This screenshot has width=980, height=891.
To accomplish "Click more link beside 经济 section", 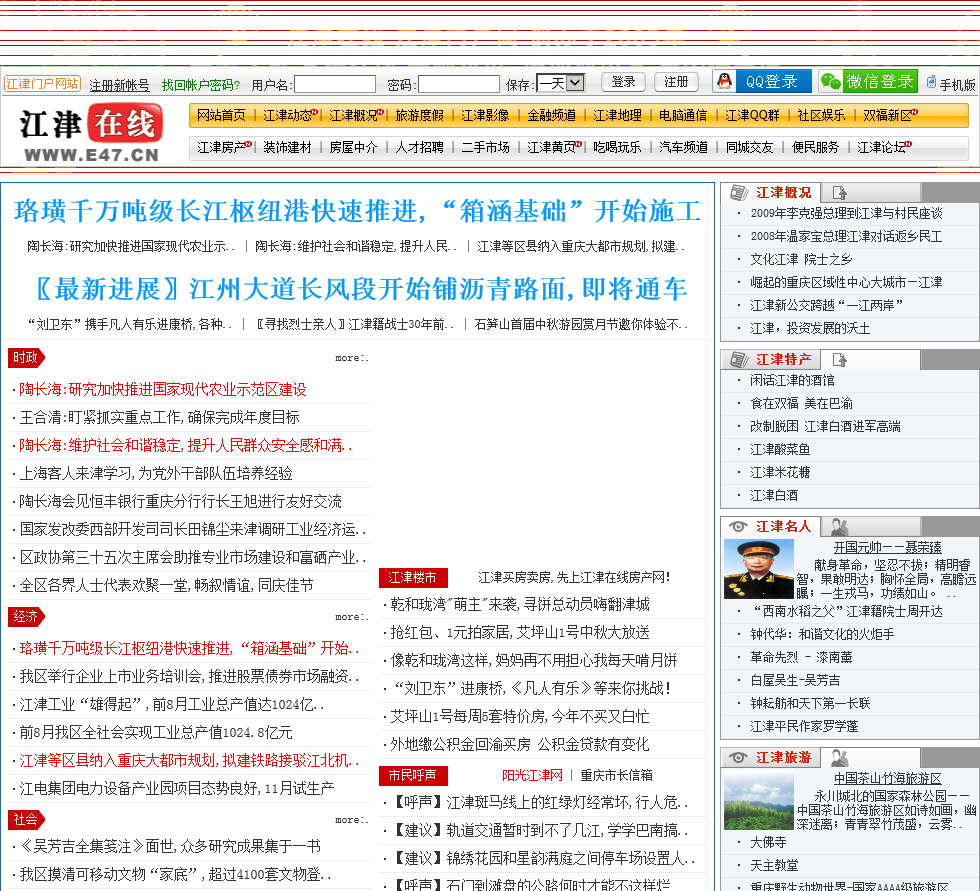I will click(x=352, y=617).
